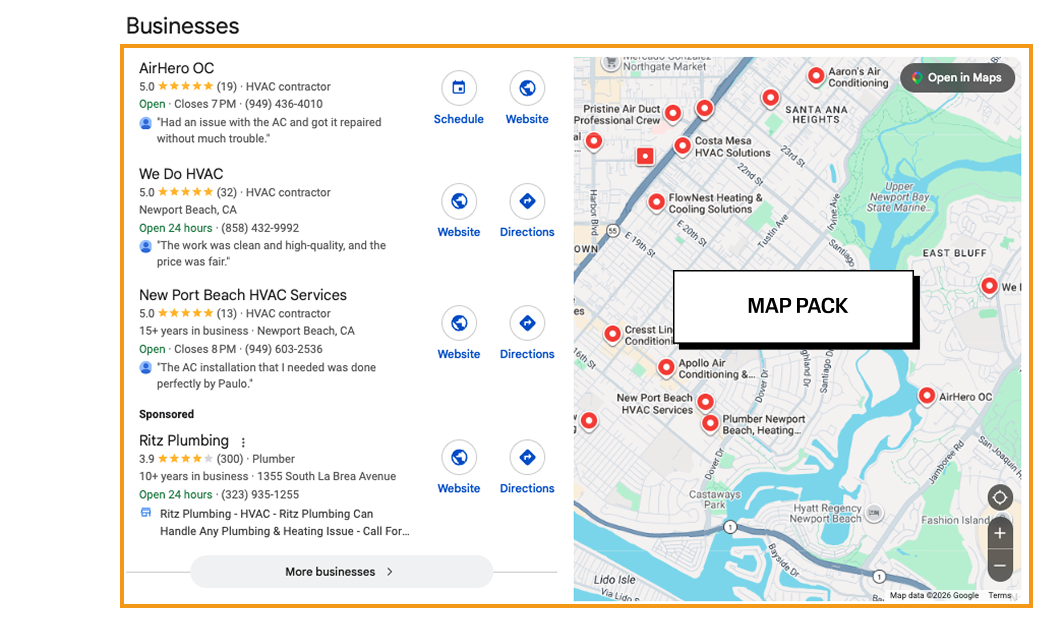
Task: Click the Hyatt Regency Newport Beach hotel icon
Action: 875,512
